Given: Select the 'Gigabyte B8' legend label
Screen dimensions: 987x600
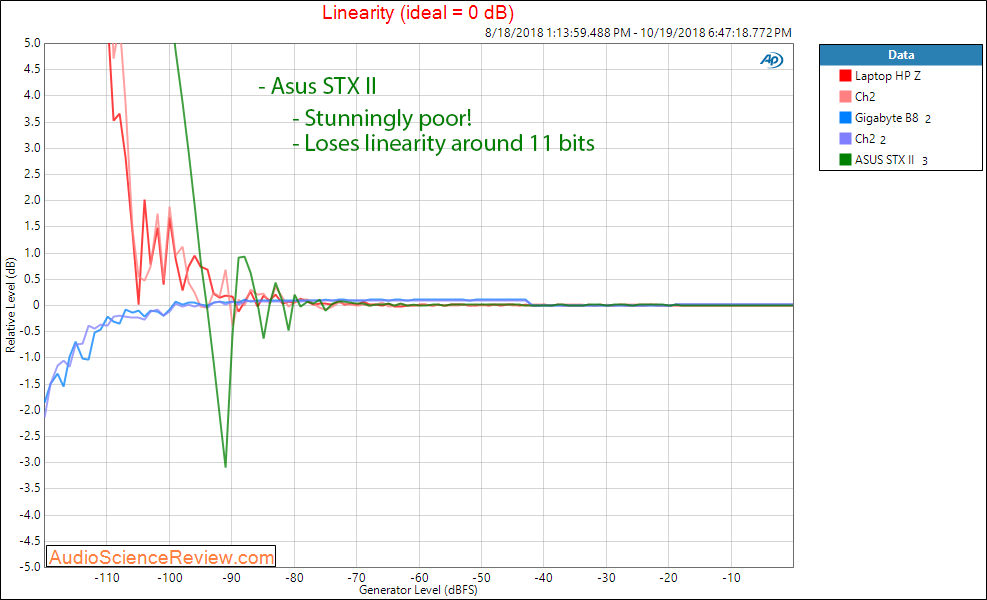Looking at the screenshot, I should pyautogui.click(x=886, y=118).
